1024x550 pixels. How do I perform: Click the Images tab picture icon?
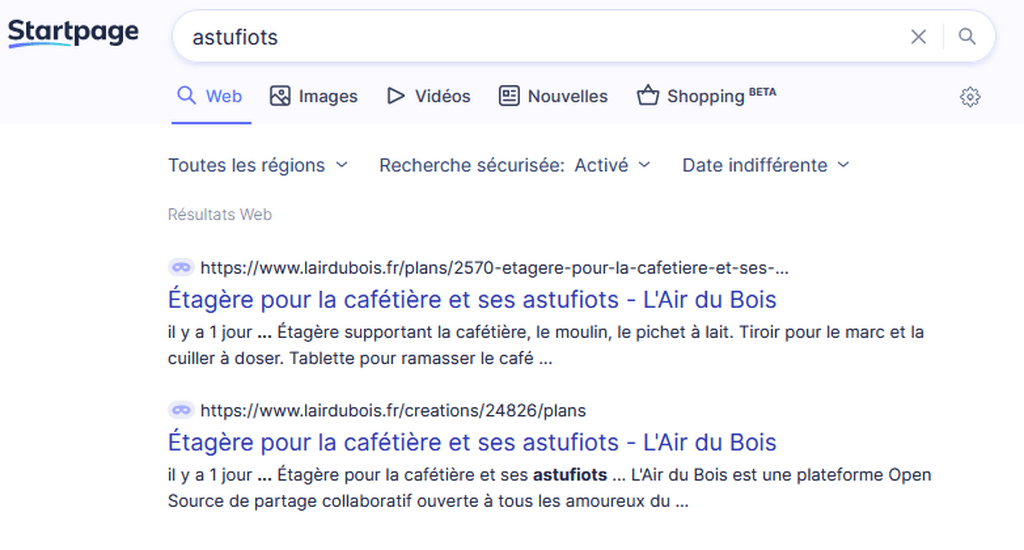280,96
